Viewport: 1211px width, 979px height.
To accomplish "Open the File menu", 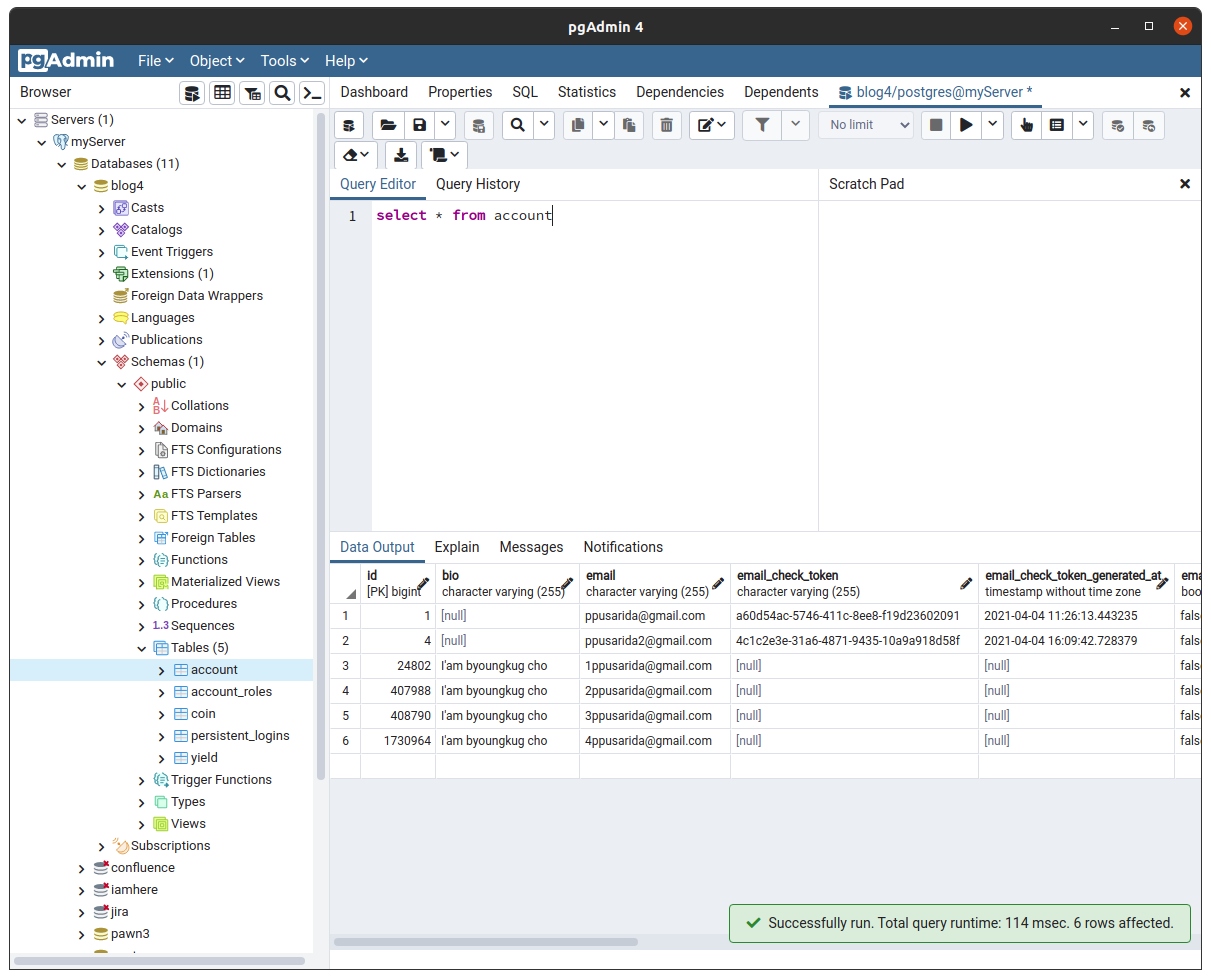I will [156, 61].
